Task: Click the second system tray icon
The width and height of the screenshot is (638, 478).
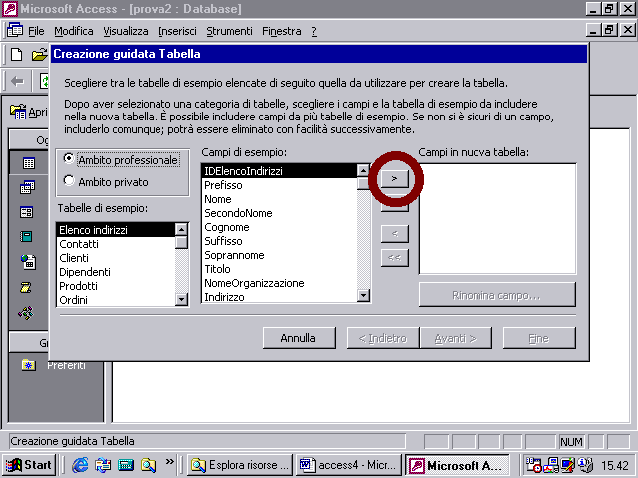Action: 551,465
